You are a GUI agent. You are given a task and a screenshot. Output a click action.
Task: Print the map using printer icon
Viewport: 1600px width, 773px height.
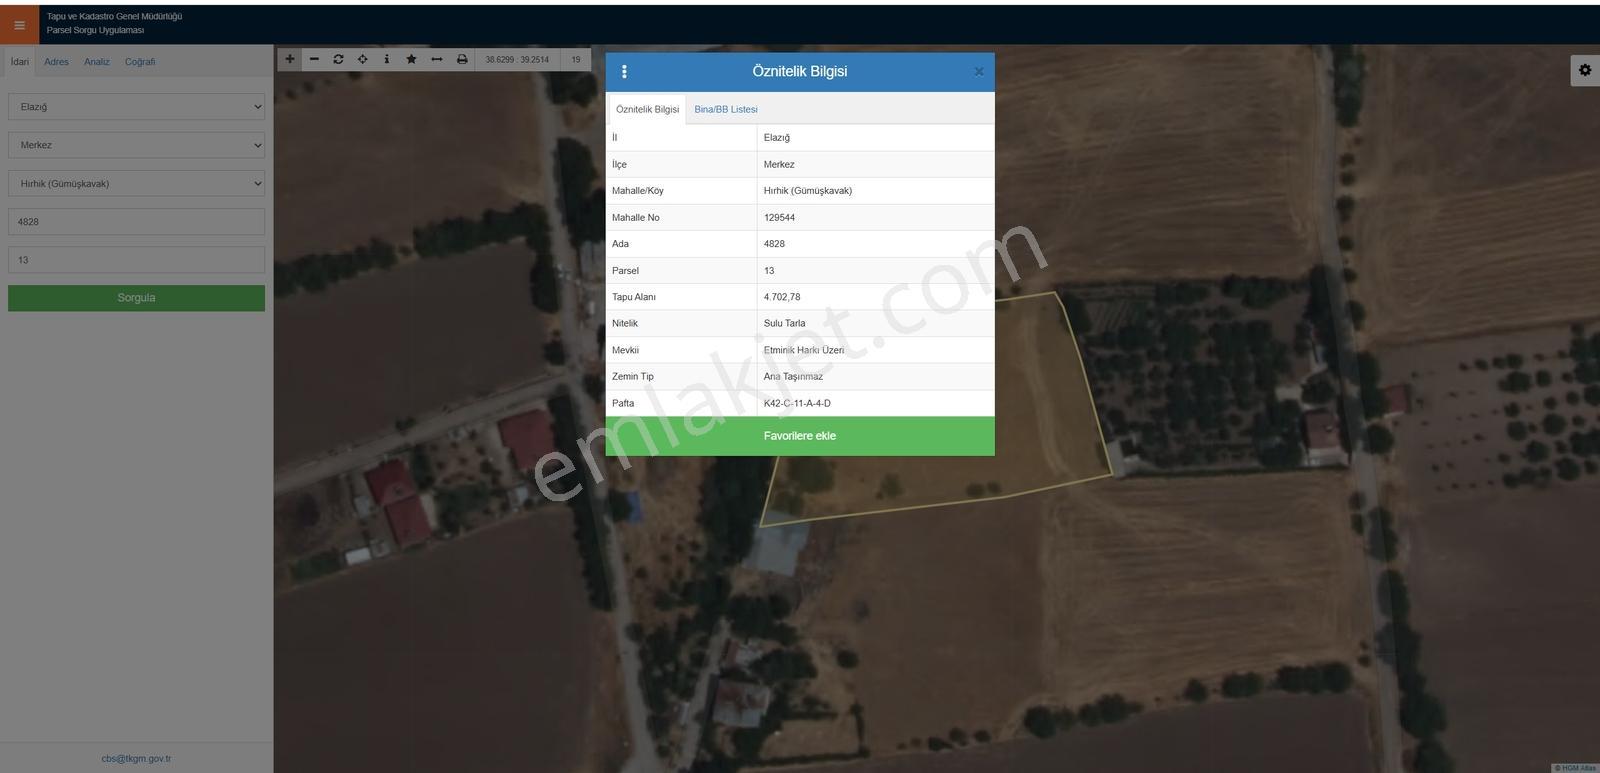[462, 59]
